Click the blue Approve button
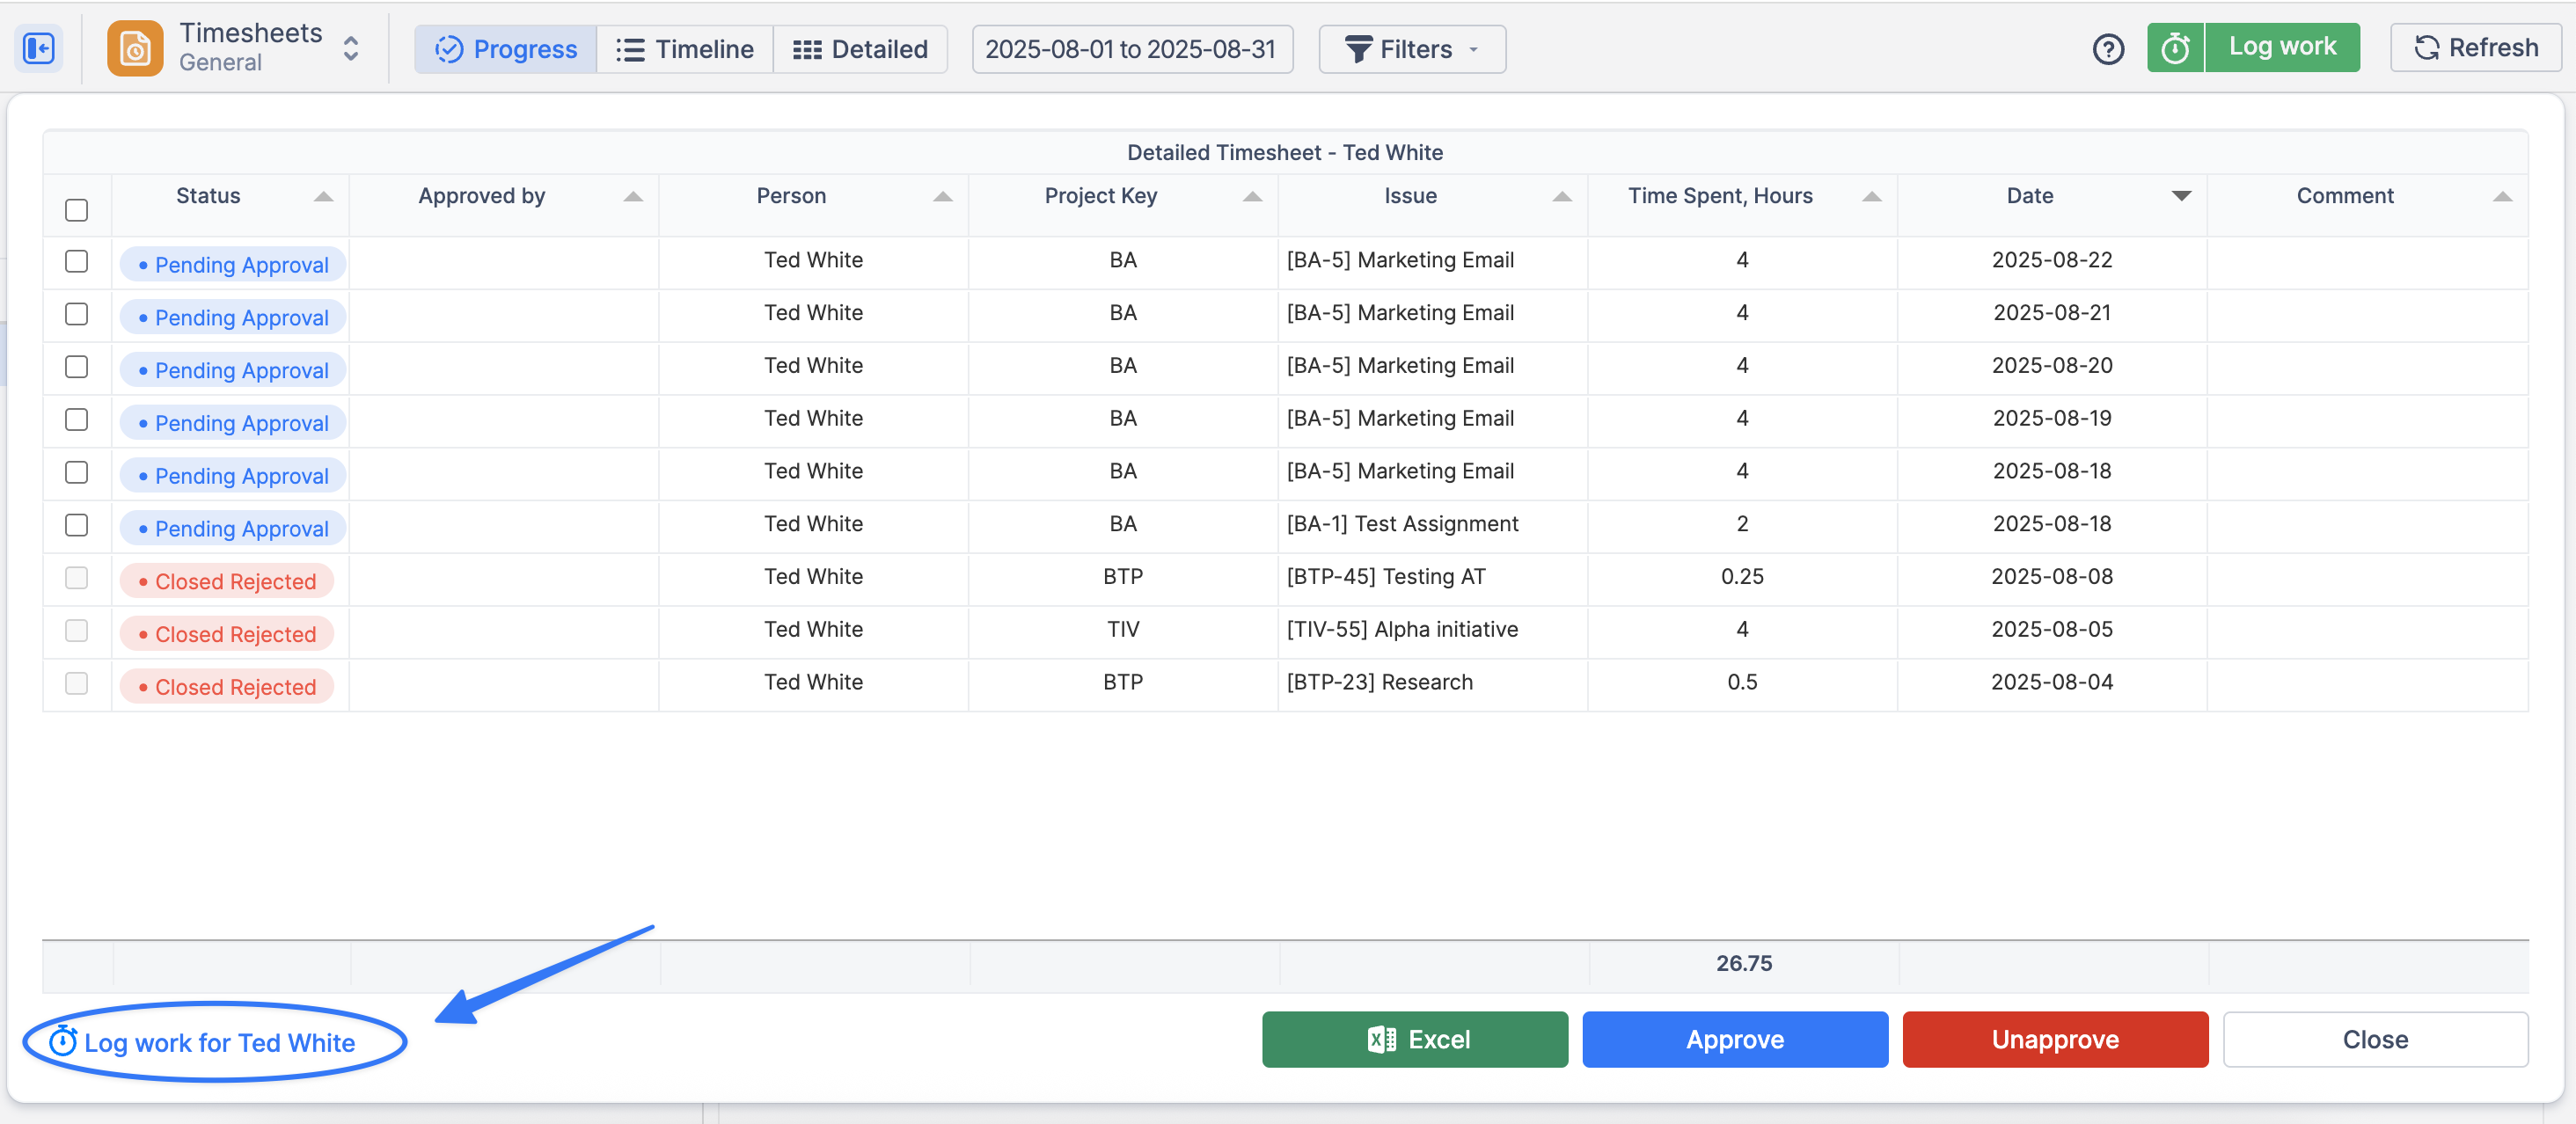The height and width of the screenshot is (1124, 2576). (x=1734, y=1039)
